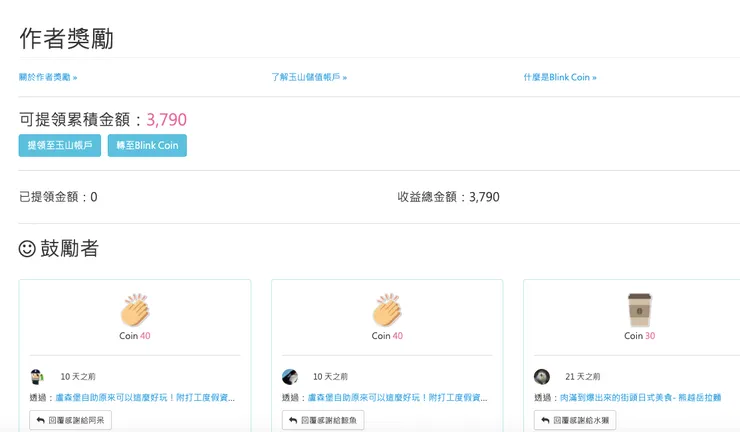Click the Coin 40 label in second card
The image size is (740, 432).
[x=387, y=336]
